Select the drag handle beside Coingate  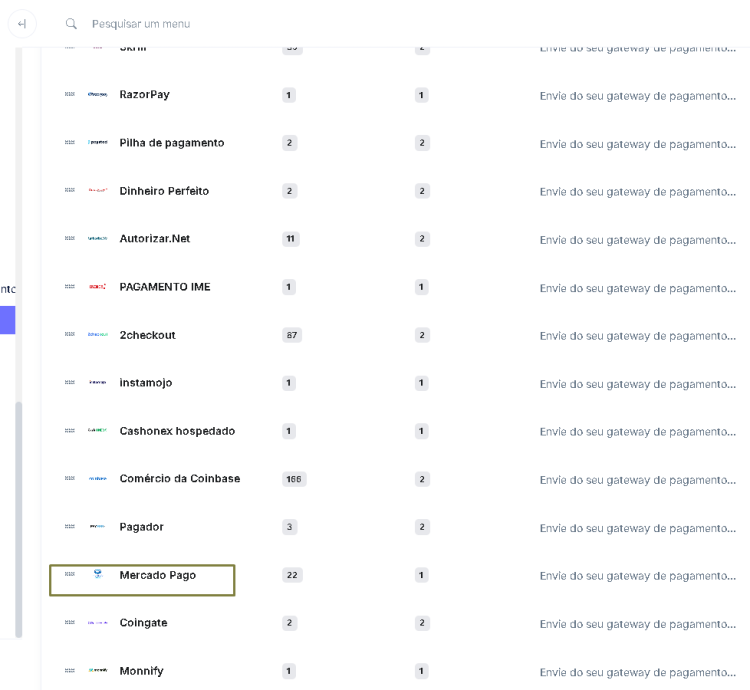click(x=69, y=623)
